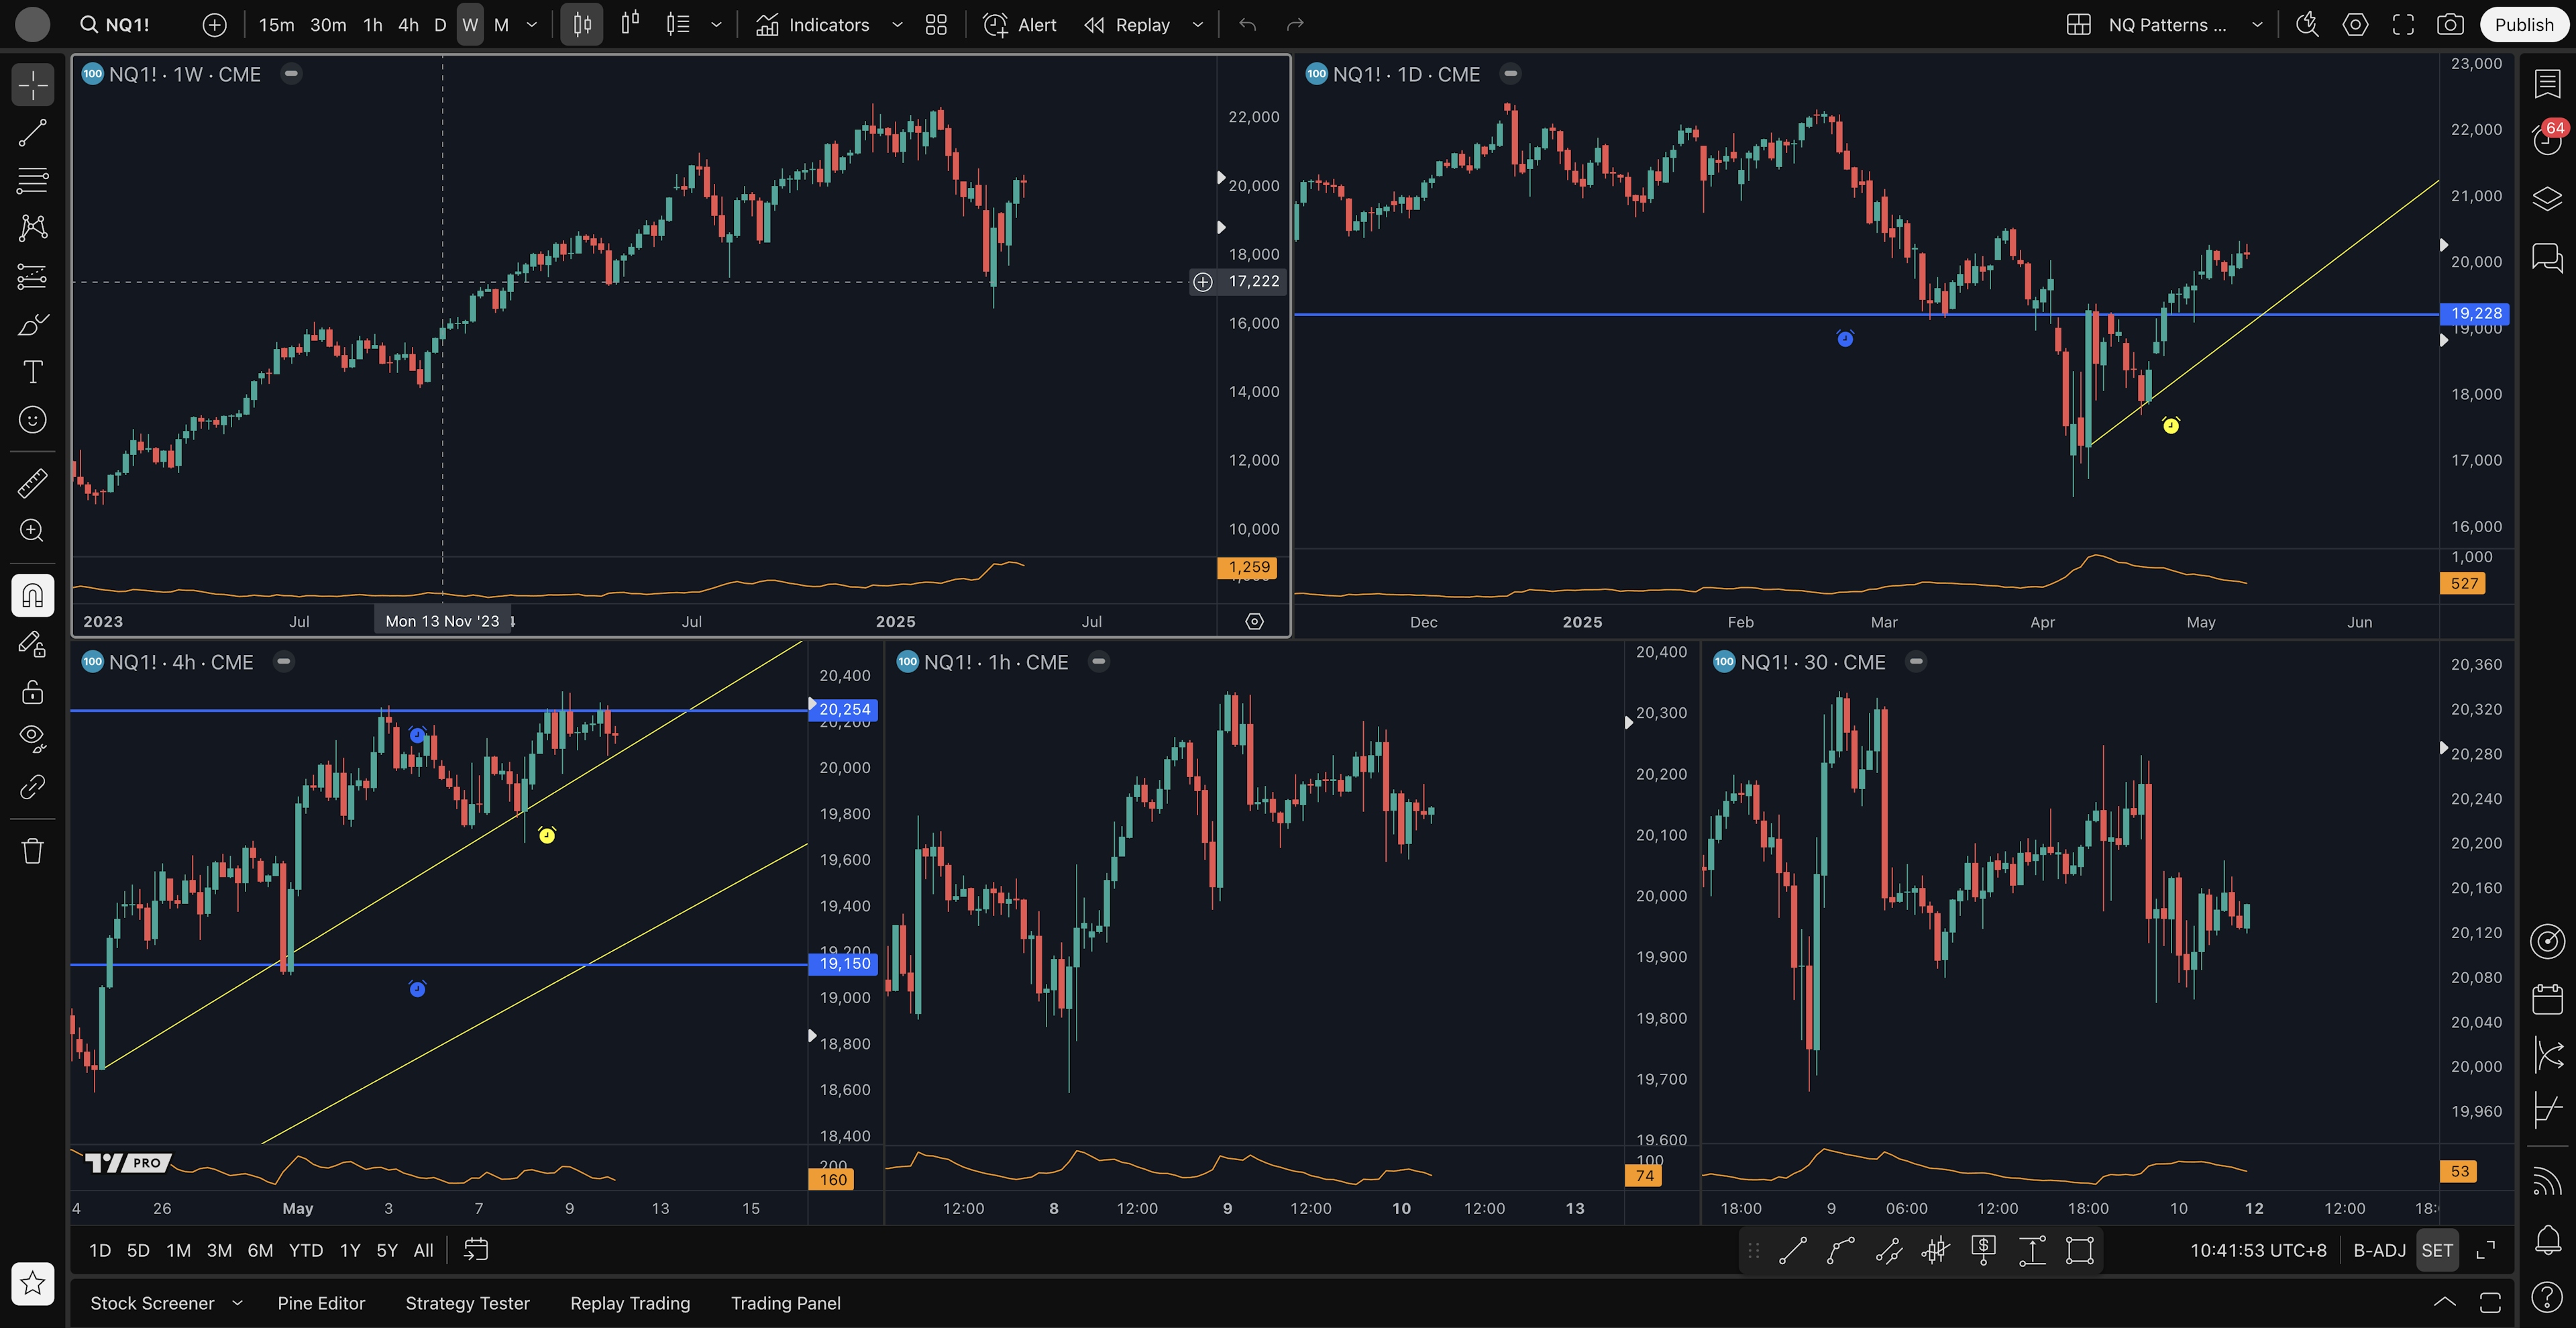Viewport: 2576px width, 1328px height.
Task: Click the 19,228 blue price label
Action: 2474,313
